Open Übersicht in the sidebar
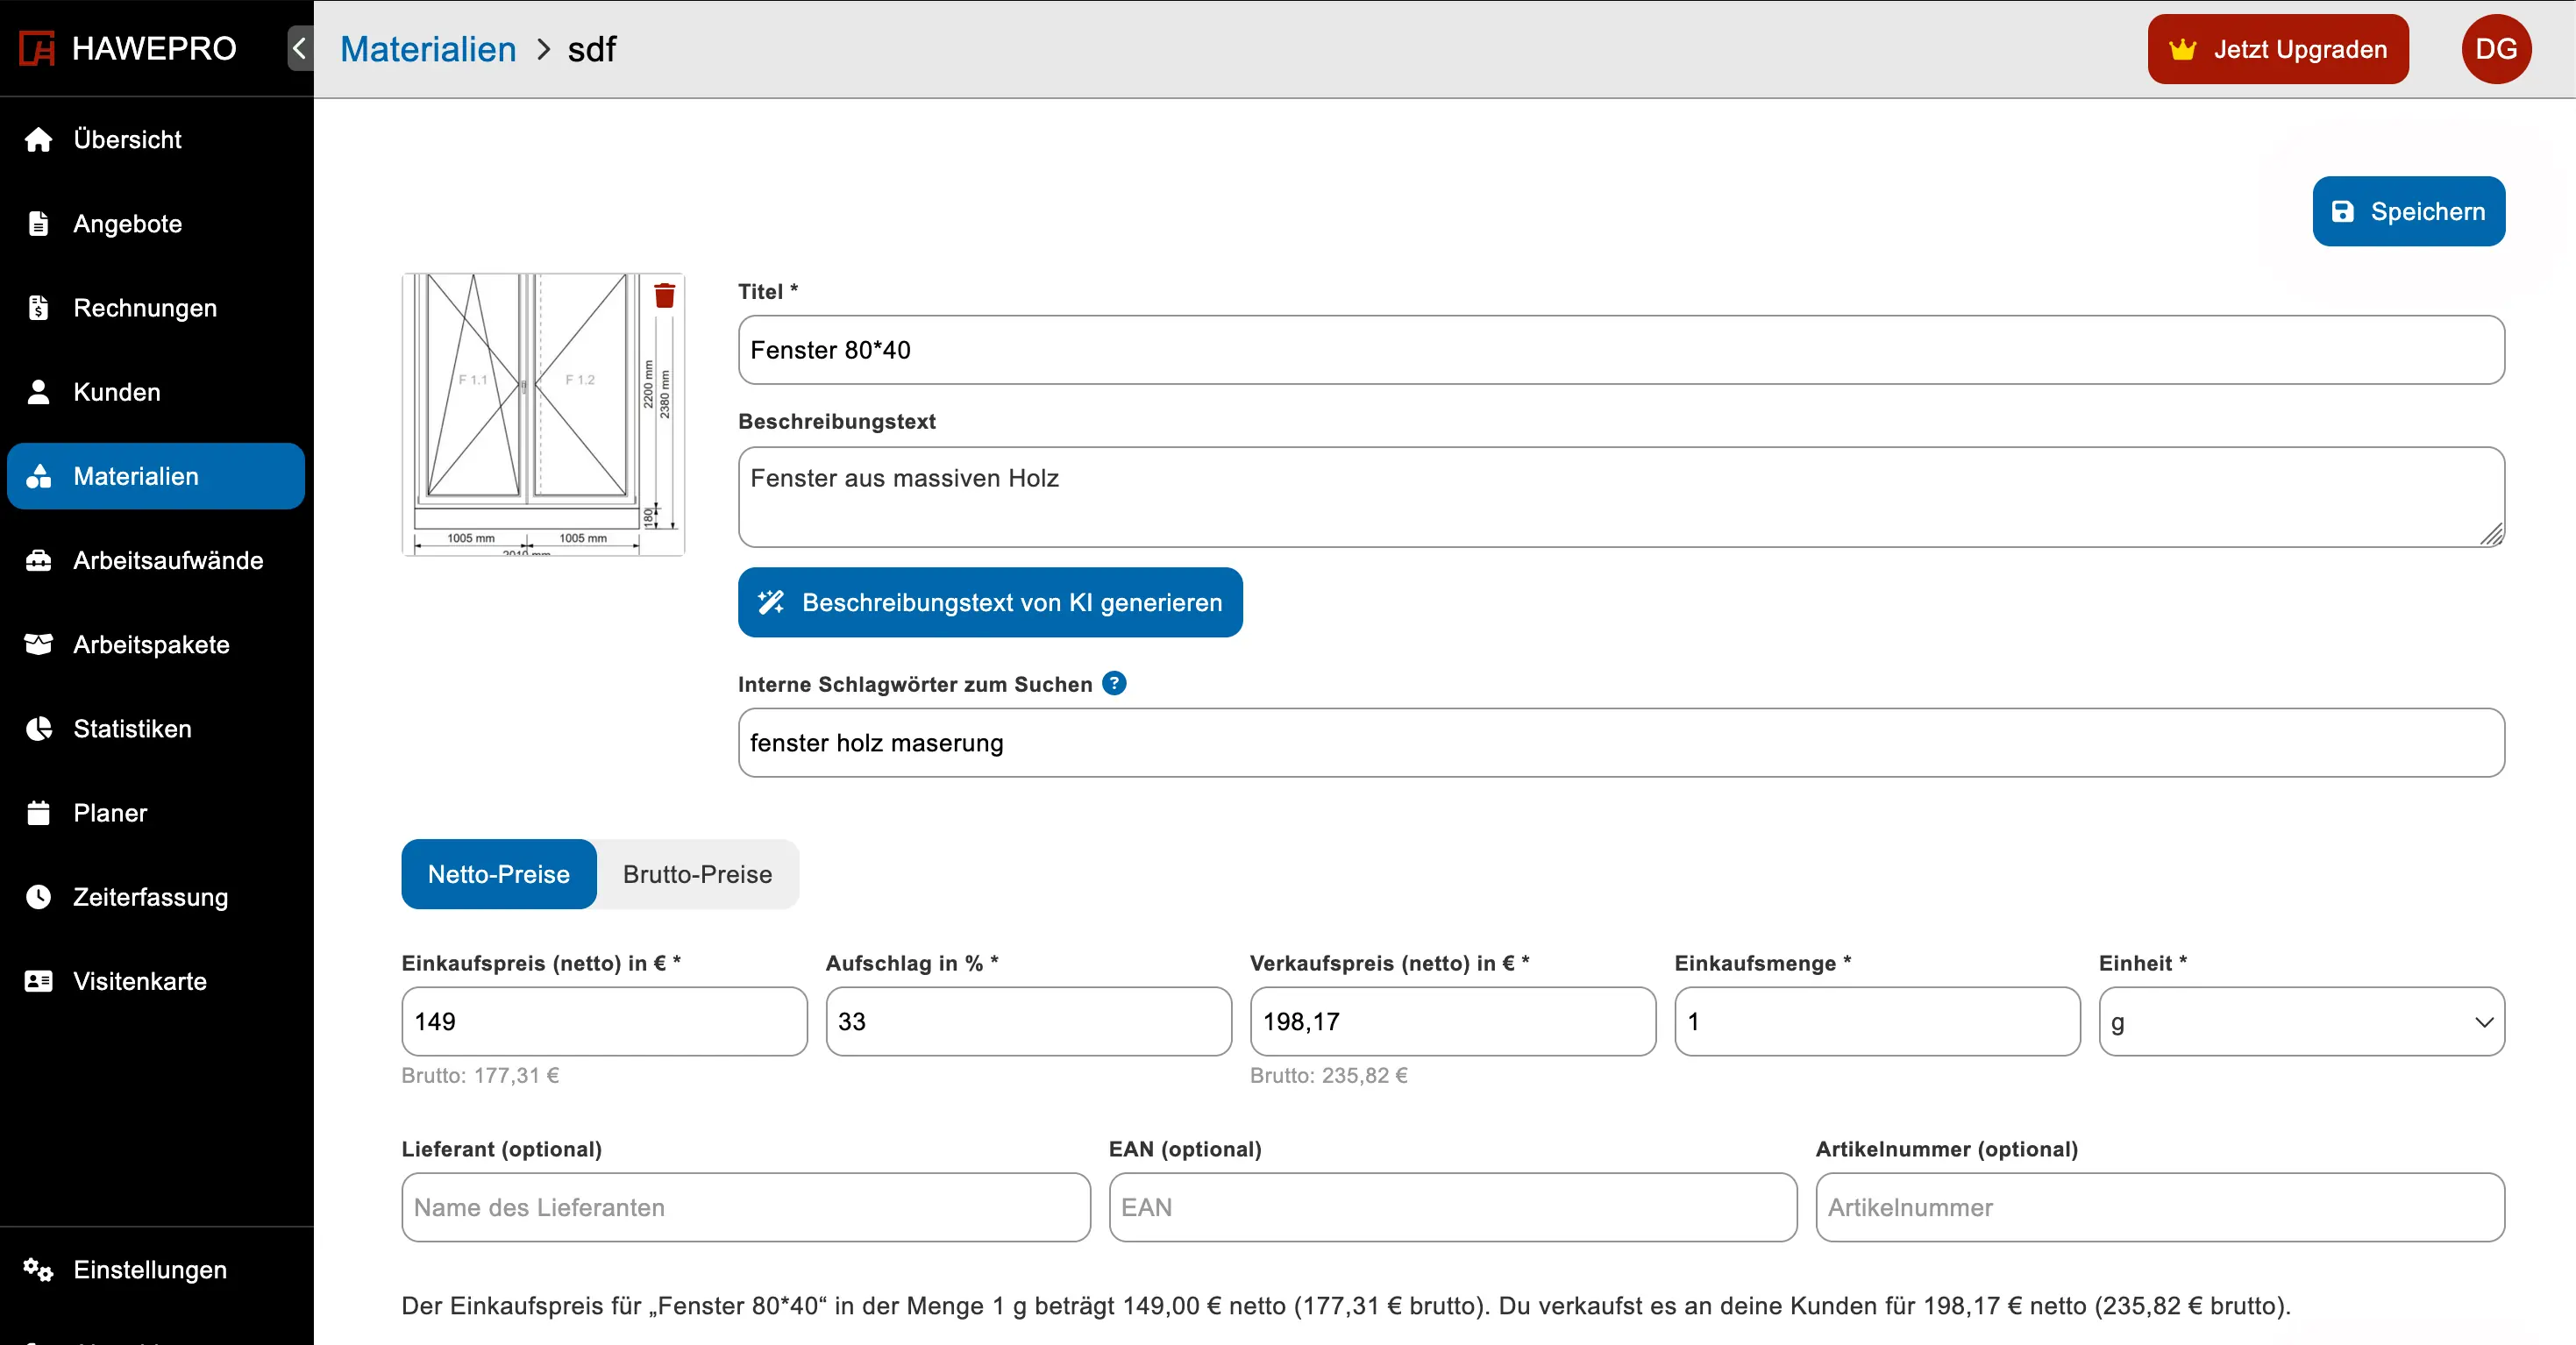This screenshot has width=2576, height=1345. click(156, 139)
